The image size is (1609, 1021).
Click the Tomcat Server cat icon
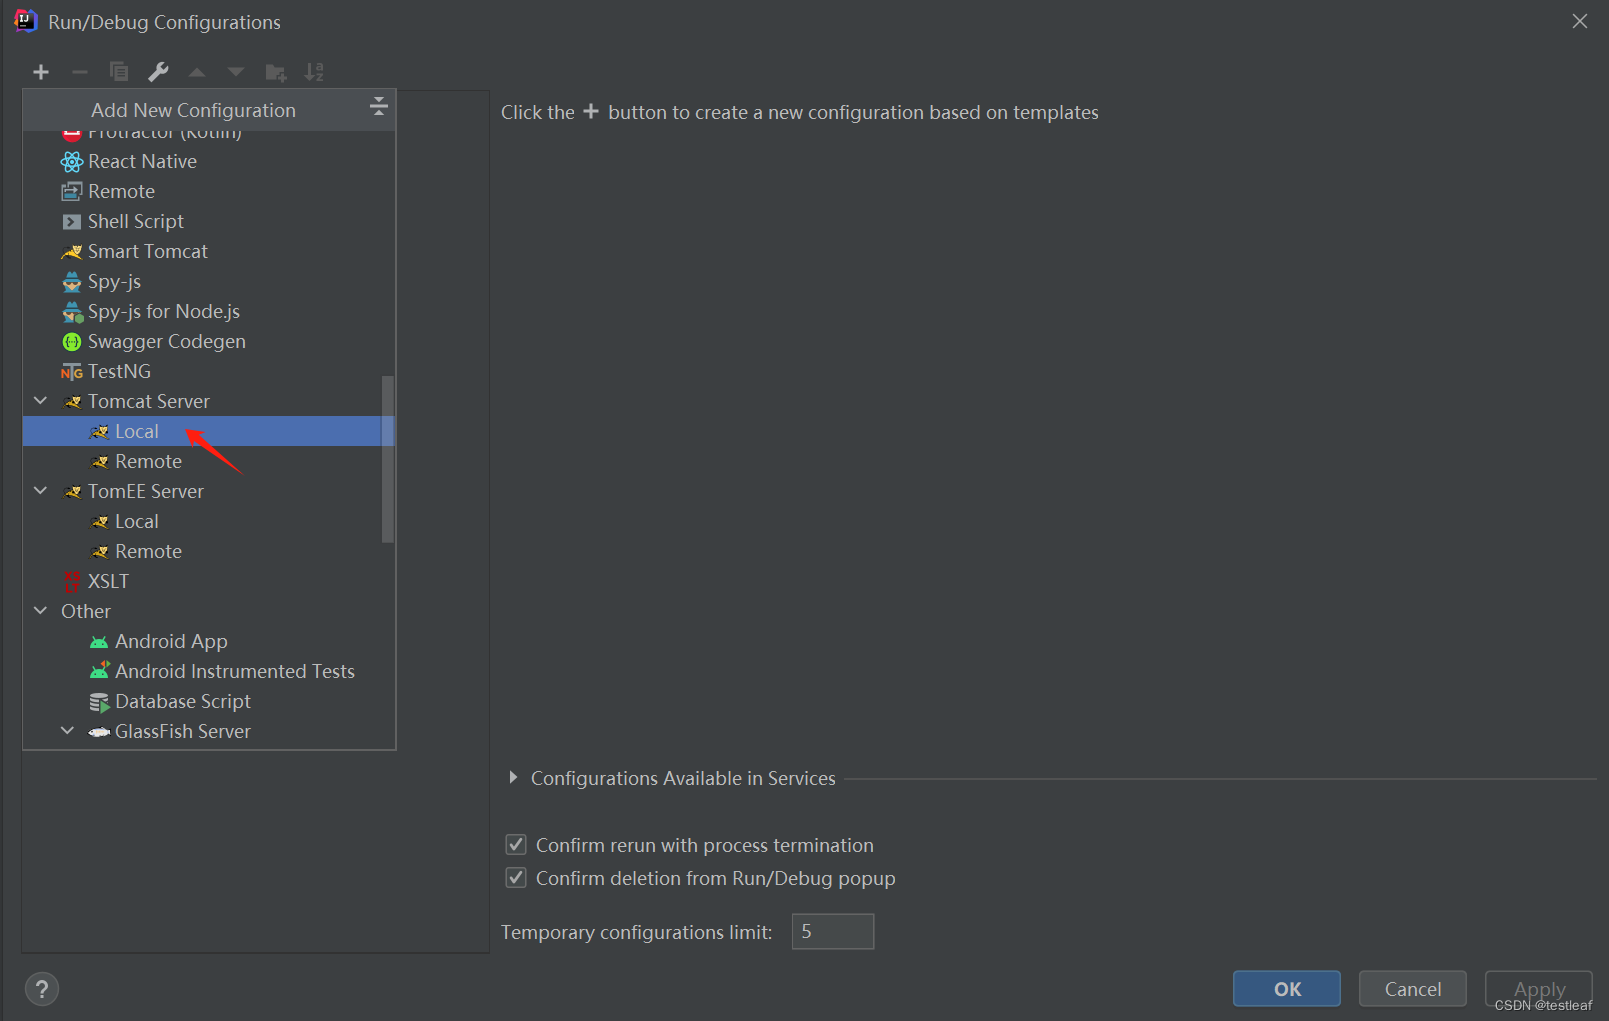[73, 402]
